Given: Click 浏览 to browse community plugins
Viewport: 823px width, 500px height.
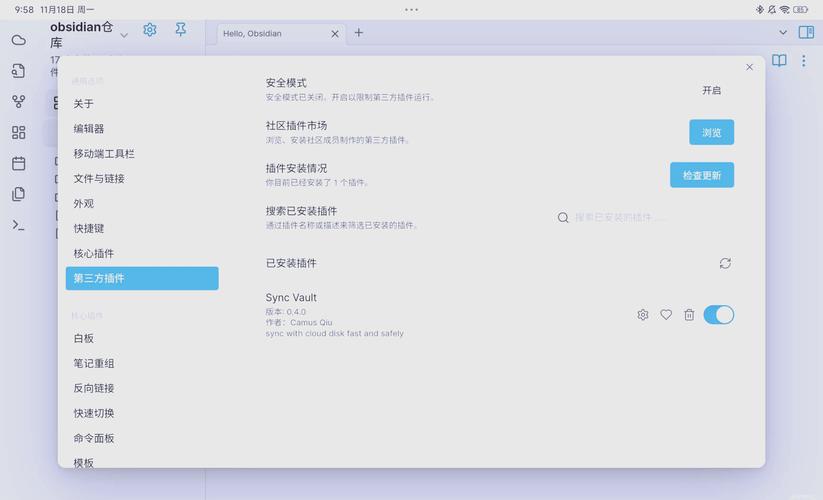Looking at the screenshot, I should point(711,132).
